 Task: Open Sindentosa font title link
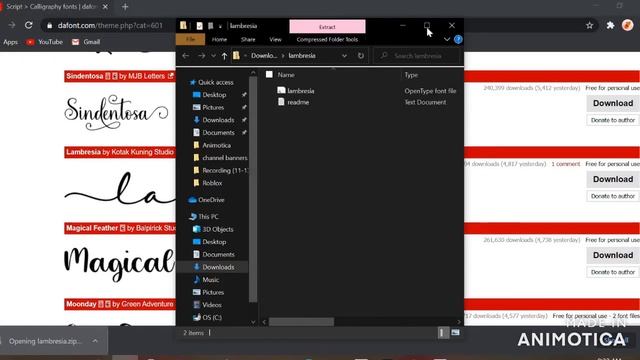(x=84, y=76)
